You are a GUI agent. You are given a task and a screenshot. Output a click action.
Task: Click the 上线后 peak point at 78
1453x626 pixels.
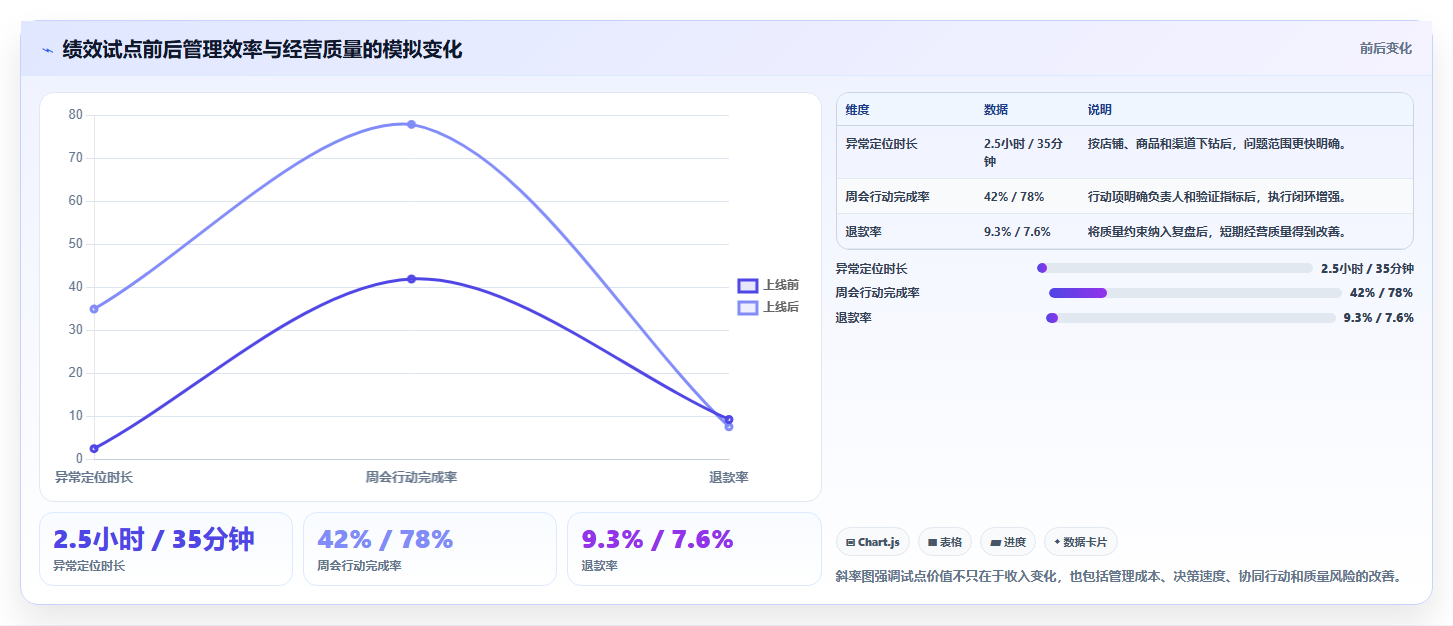[x=411, y=124]
